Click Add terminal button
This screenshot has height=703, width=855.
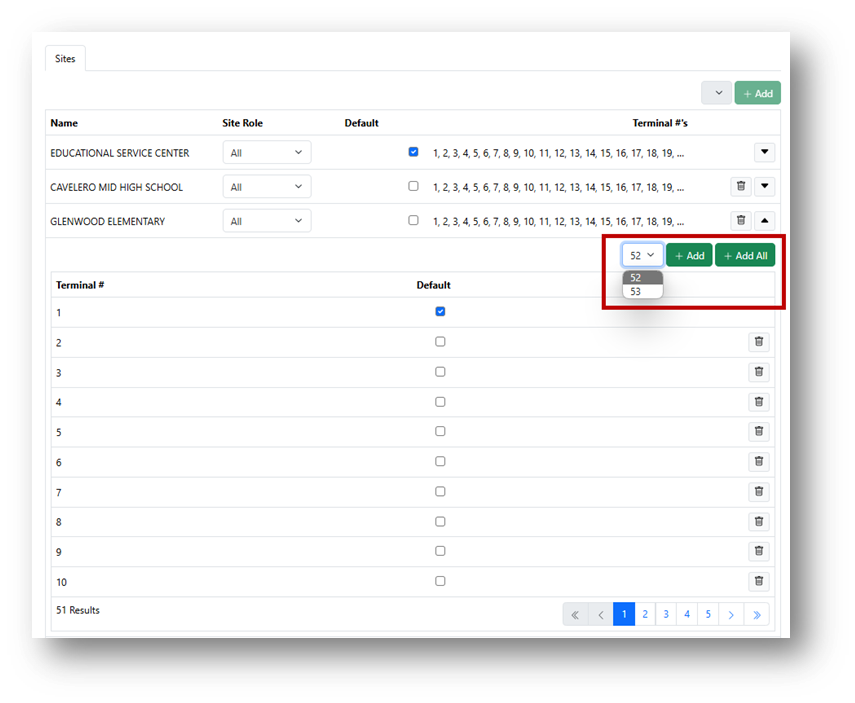click(x=689, y=255)
